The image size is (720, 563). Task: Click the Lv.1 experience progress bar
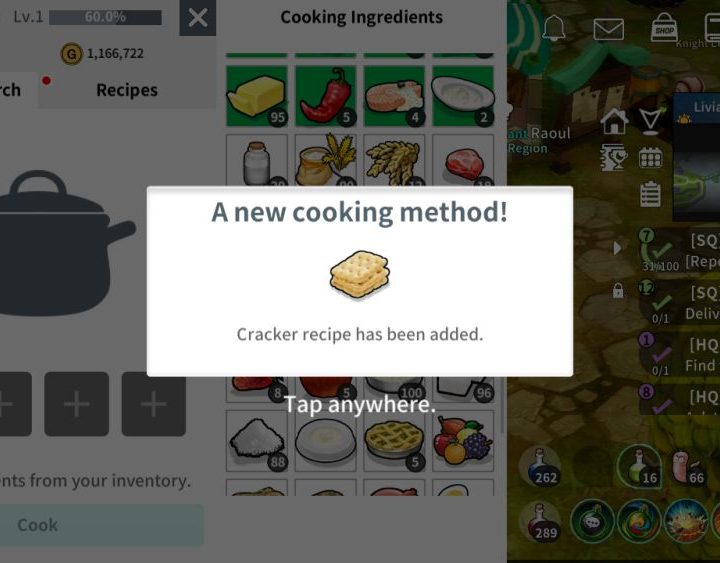105,17
